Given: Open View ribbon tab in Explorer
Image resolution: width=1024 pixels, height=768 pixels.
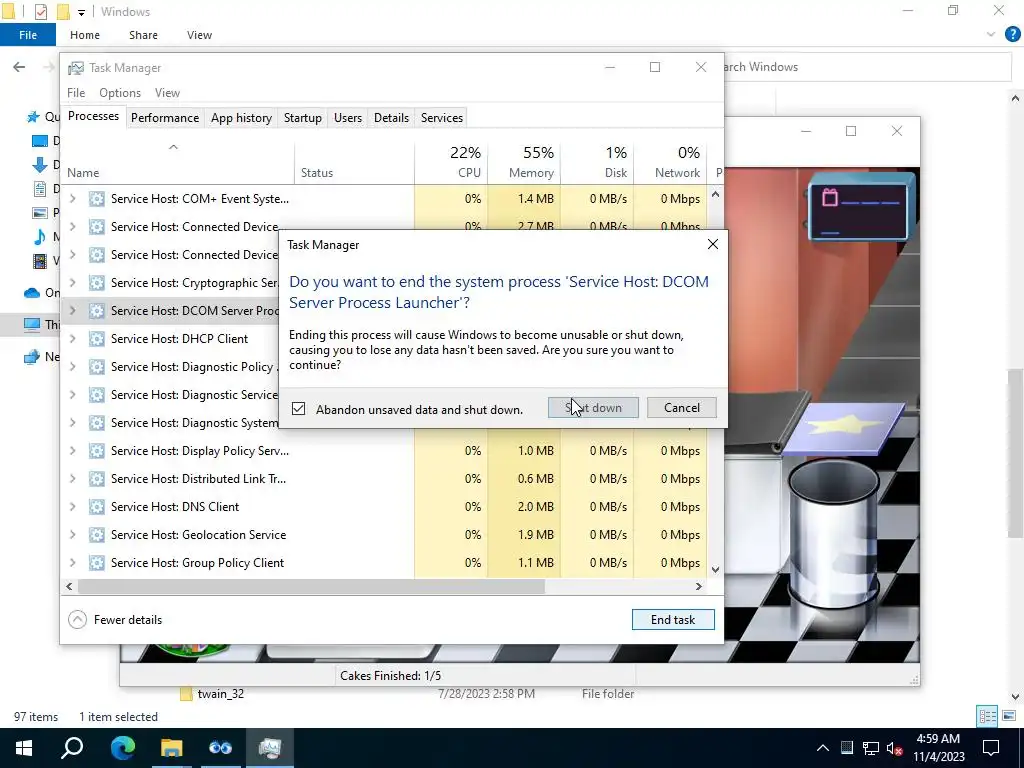Looking at the screenshot, I should [x=199, y=35].
